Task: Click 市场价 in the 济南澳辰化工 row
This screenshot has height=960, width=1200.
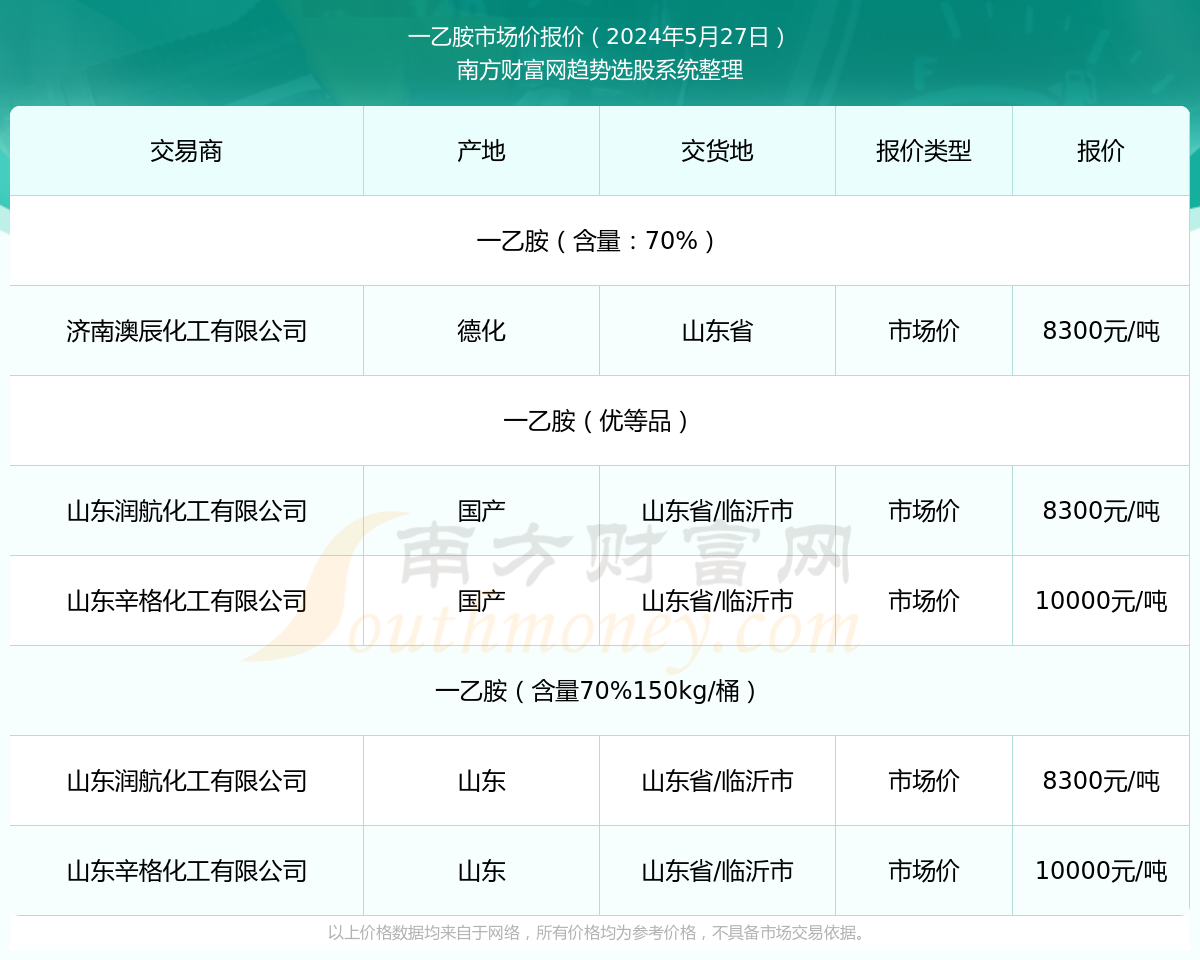Action: [x=924, y=331]
